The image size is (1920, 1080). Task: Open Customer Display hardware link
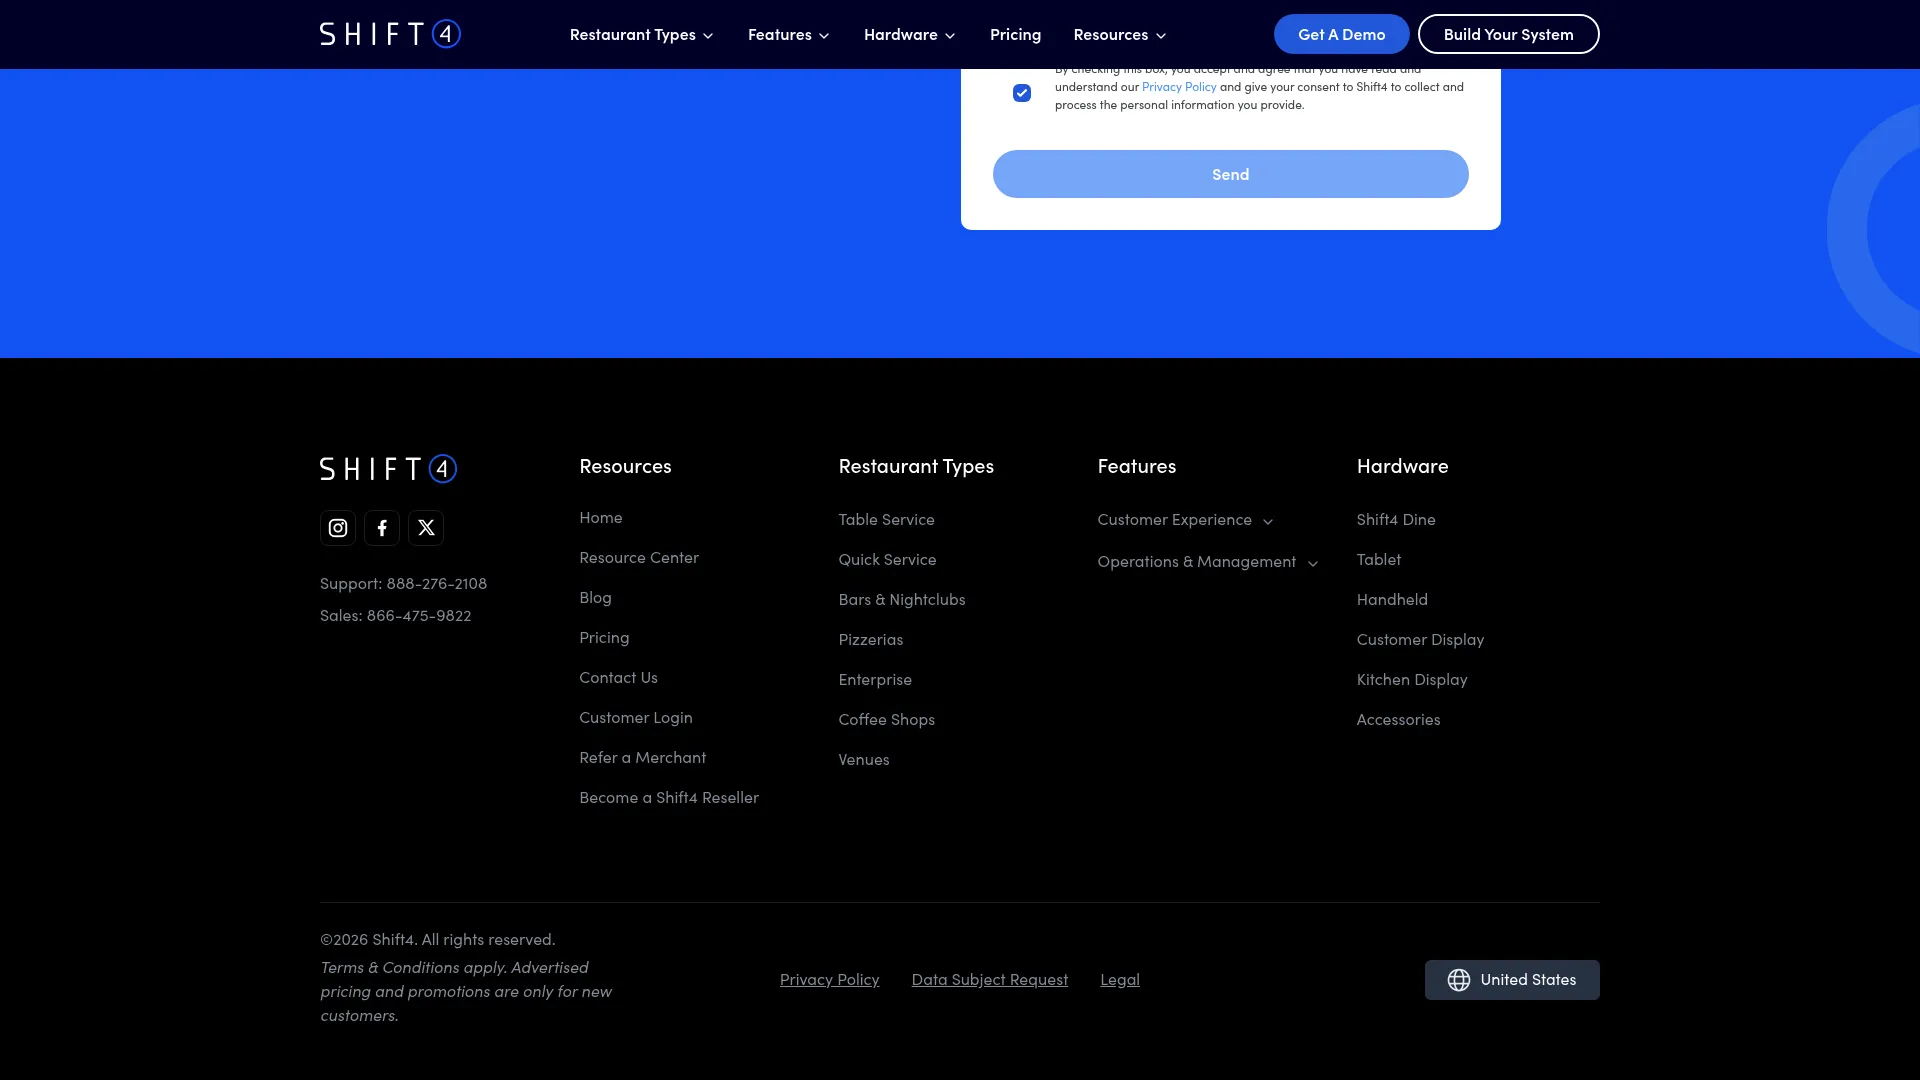pyautogui.click(x=1420, y=640)
